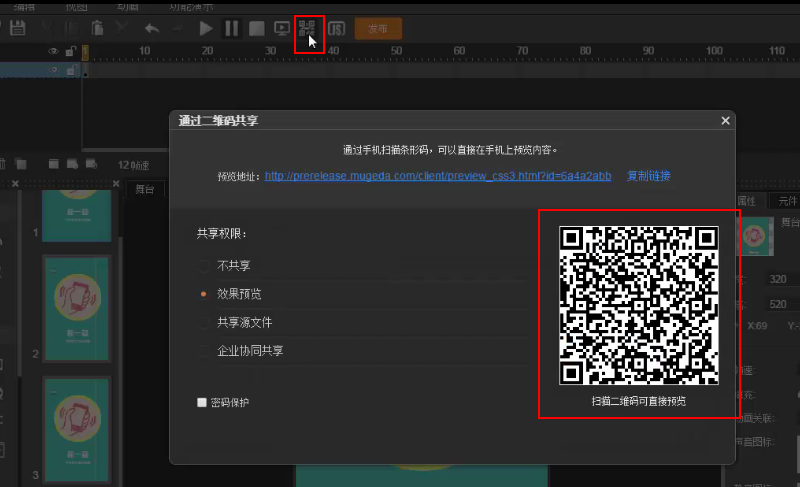
Task: Click the third frame icon below timeline
Action: click(x=91, y=164)
